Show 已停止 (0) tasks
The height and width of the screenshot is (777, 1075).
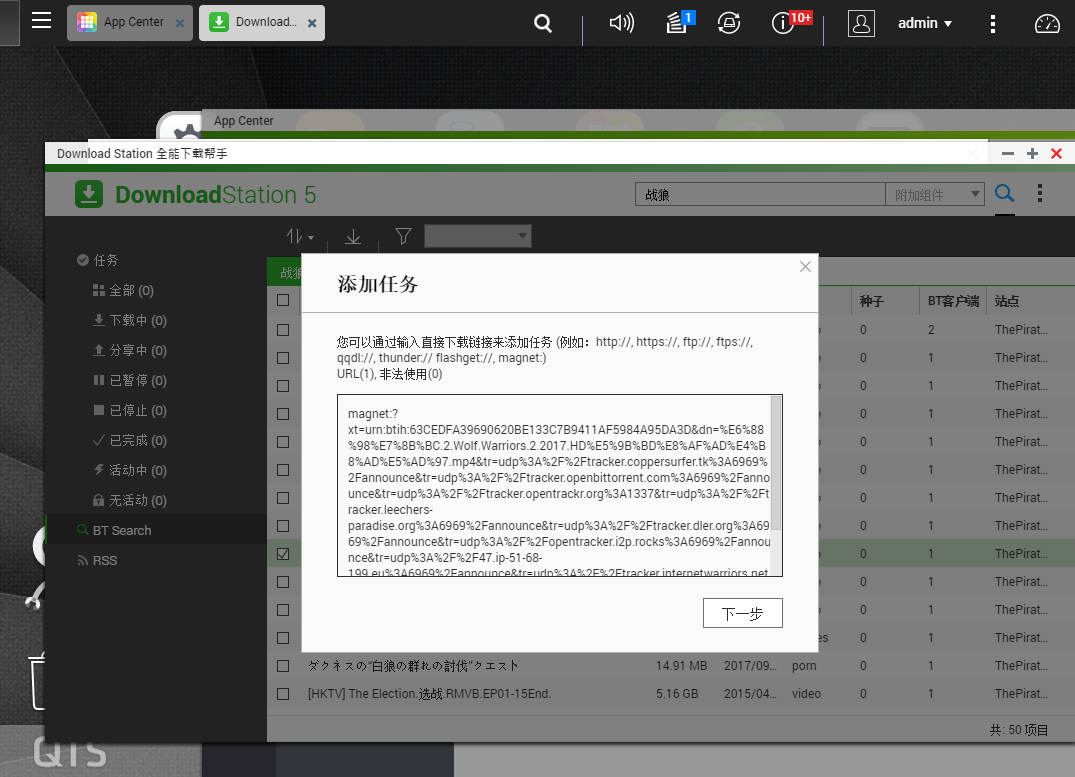[130, 411]
